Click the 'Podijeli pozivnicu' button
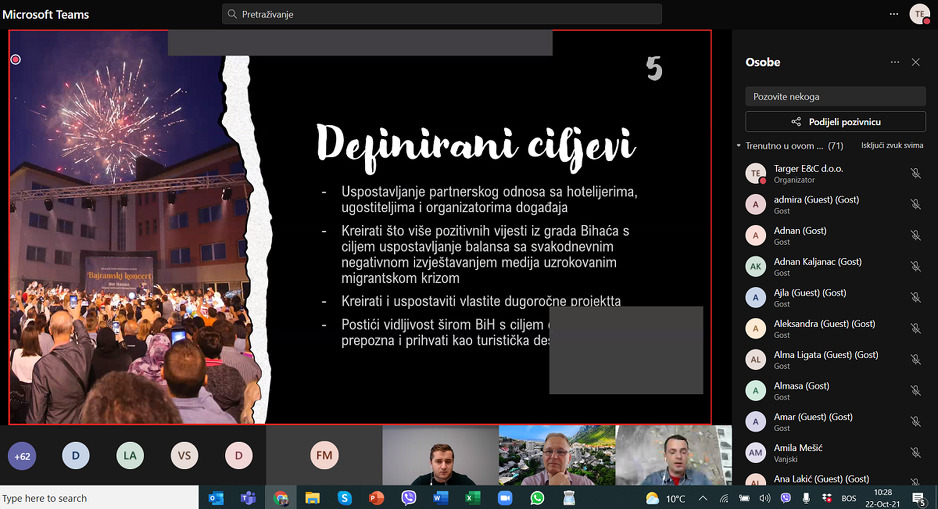 pyautogui.click(x=836, y=121)
